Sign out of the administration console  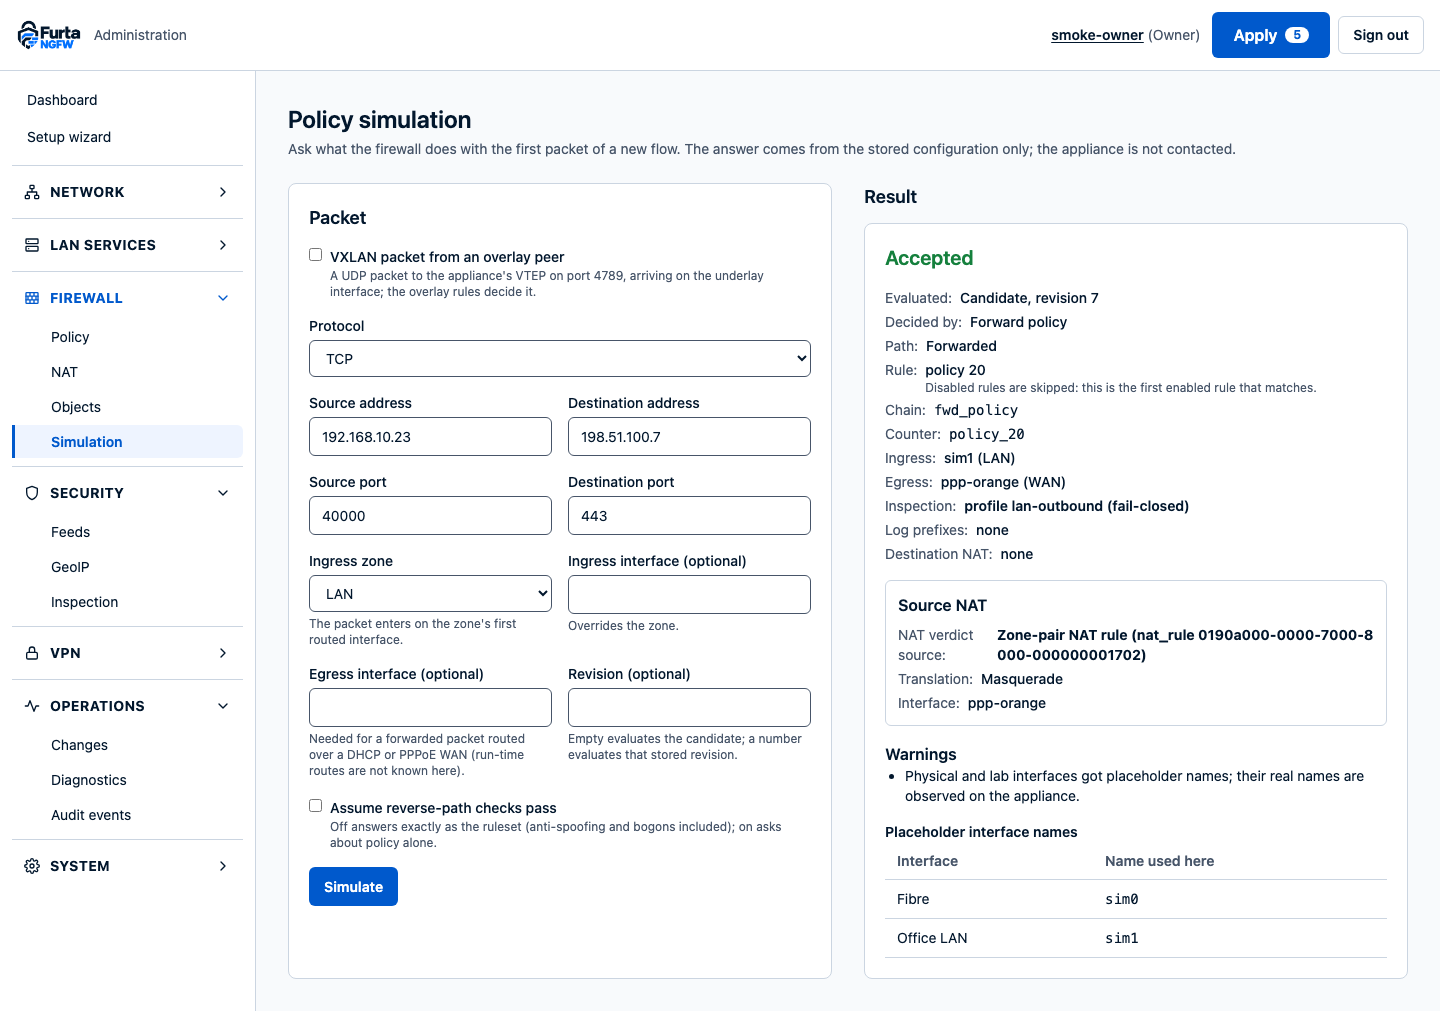pyautogui.click(x=1381, y=35)
